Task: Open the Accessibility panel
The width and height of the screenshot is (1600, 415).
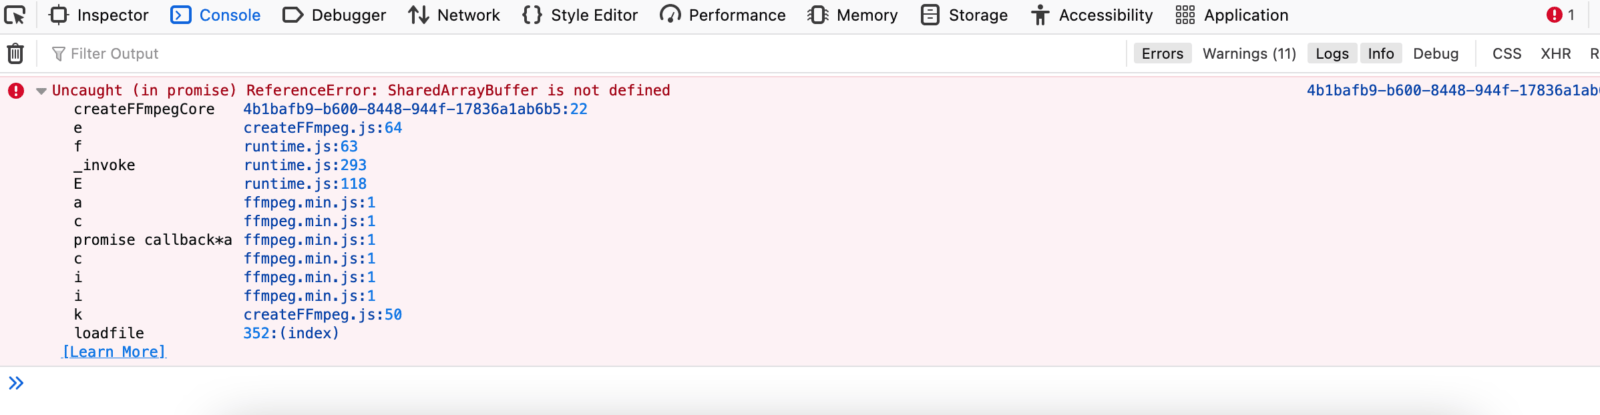Action: coord(1092,15)
